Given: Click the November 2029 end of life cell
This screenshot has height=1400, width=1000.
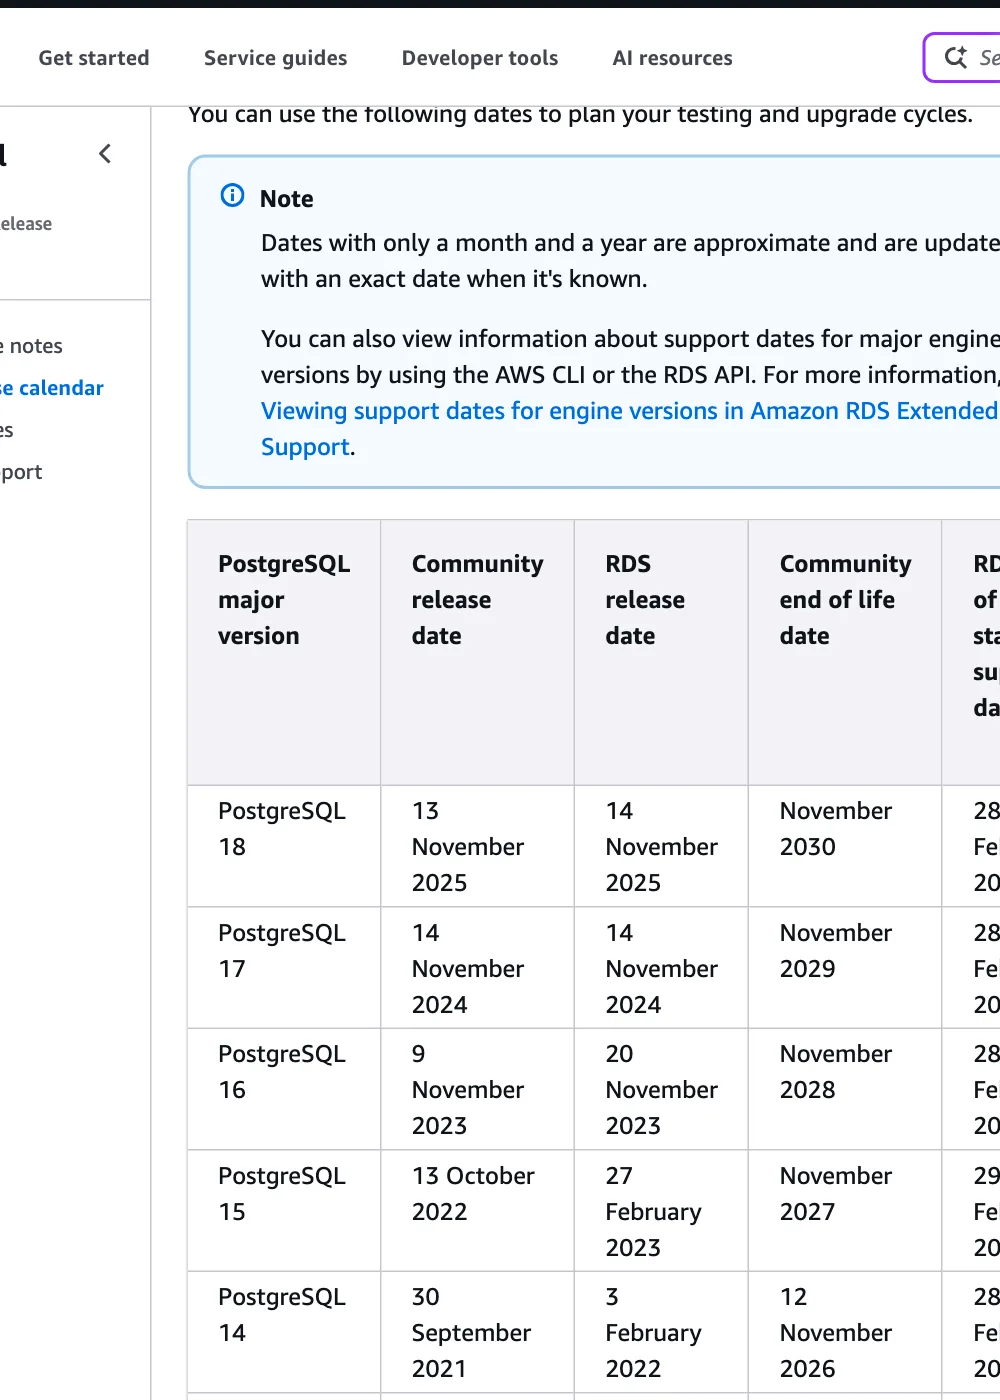Looking at the screenshot, I should [845, 968].
